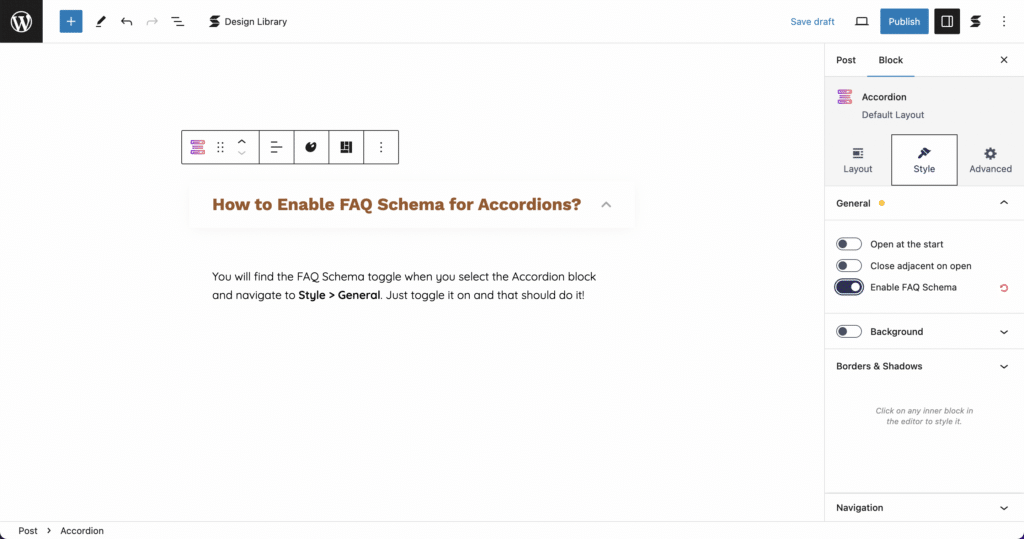Screen dimensions: 1024x539
Task: Expand the Navigation panel
Action: pyautogui.click(x=924, y=508)
